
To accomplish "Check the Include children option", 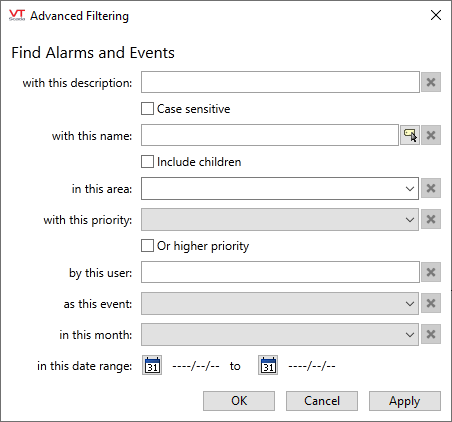I will [147, 162].
